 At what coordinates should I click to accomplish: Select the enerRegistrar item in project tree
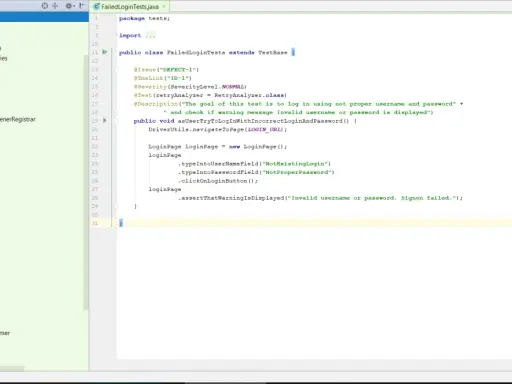click(x=18, y=119)
